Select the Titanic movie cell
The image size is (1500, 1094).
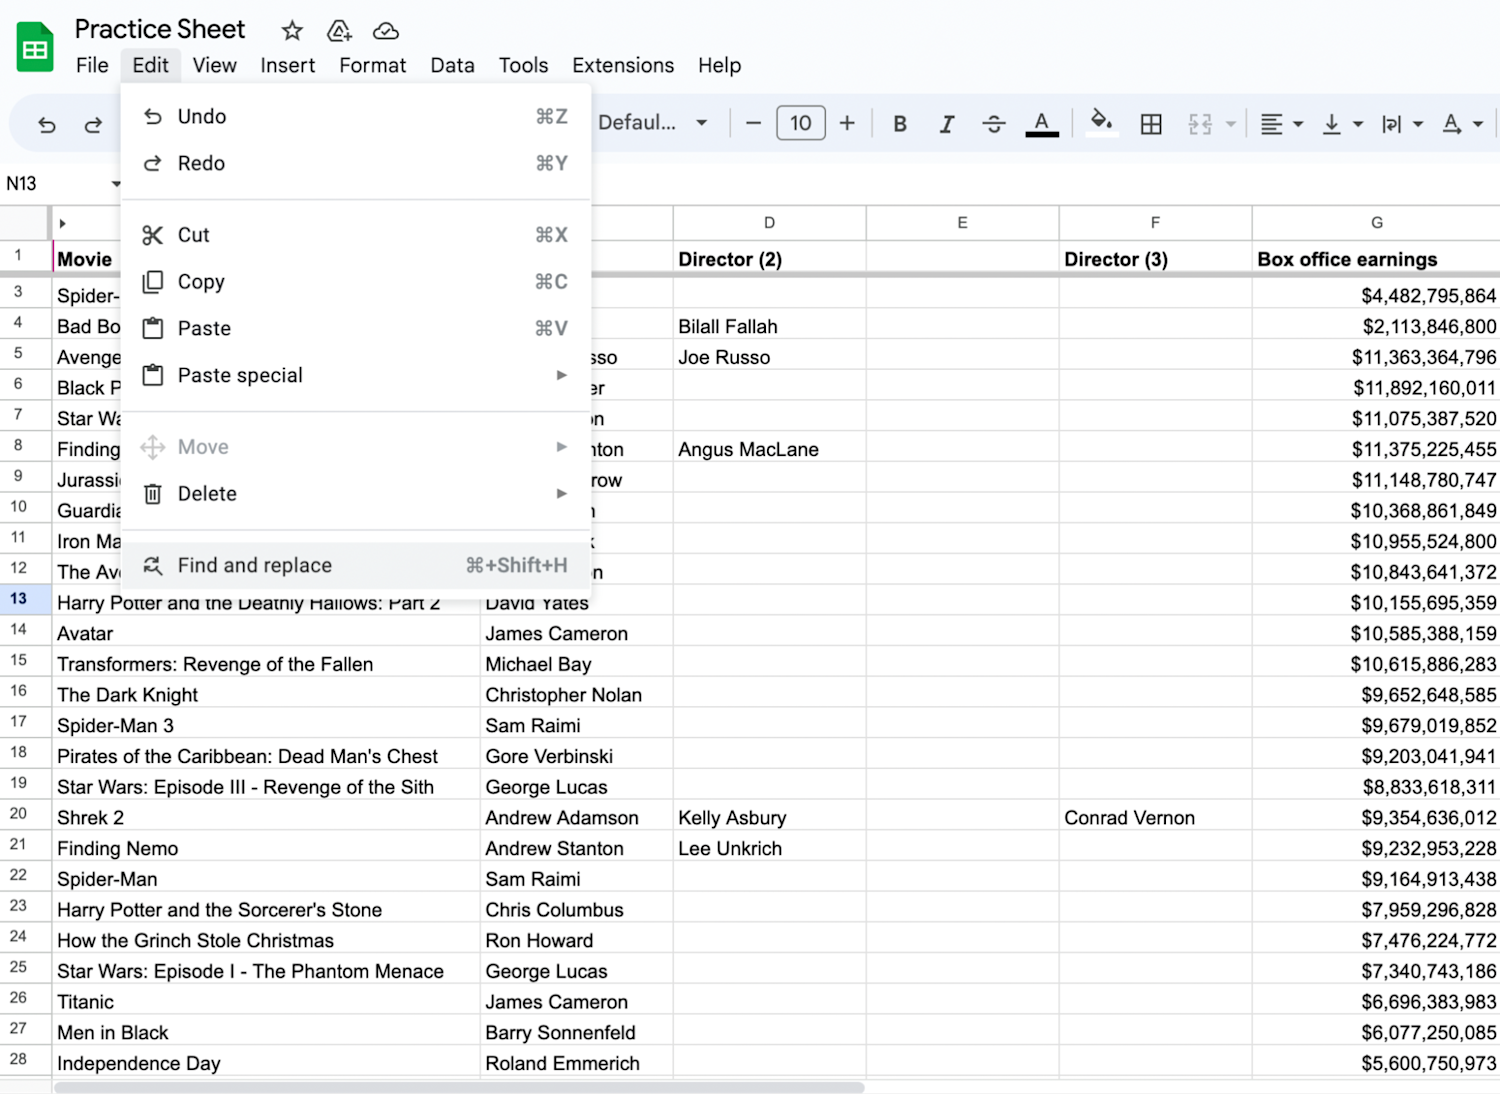(266, 1001)
